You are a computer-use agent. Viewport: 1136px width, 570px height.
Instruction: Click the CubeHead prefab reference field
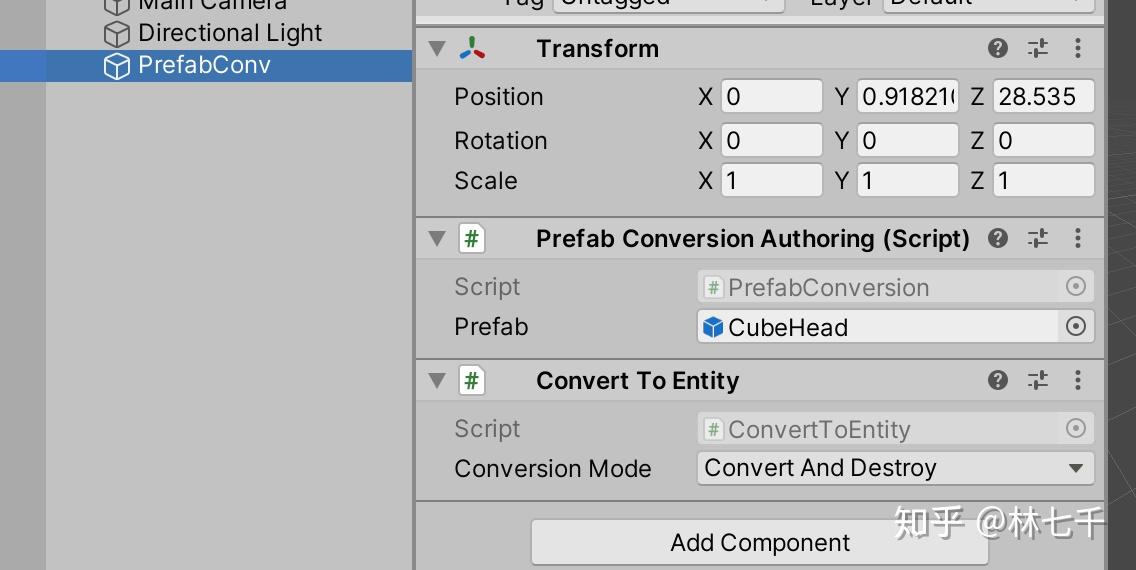876,327
